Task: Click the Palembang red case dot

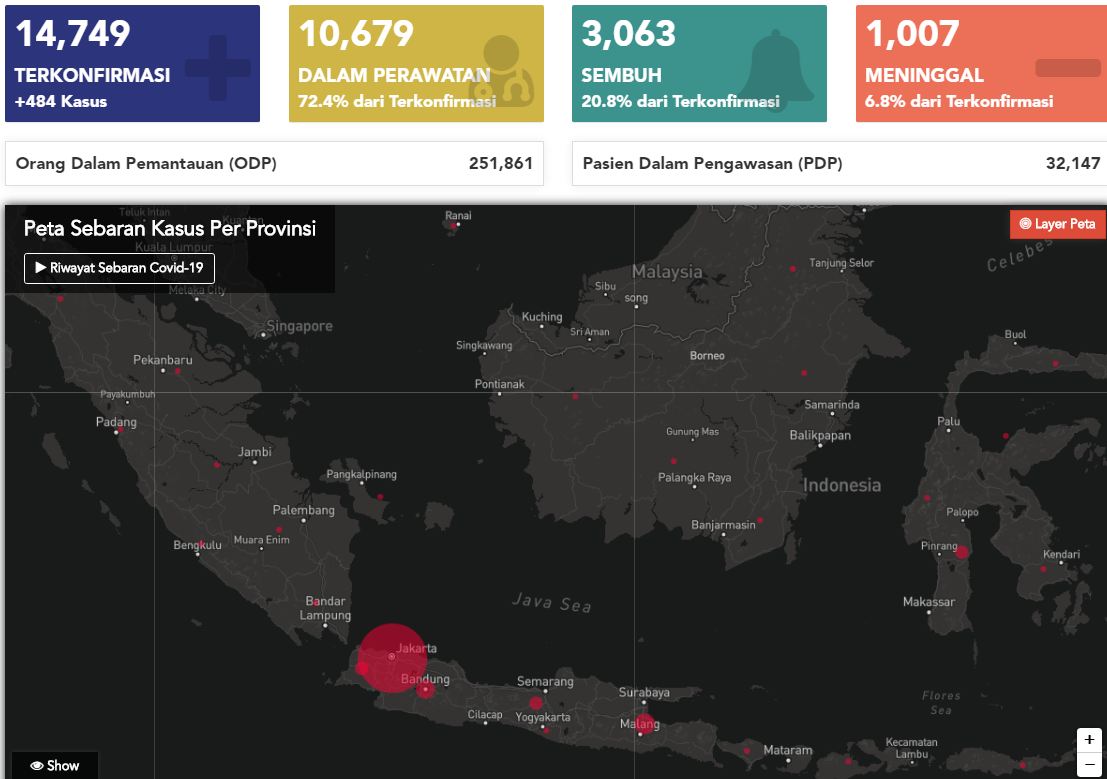Action: [279, 529]
